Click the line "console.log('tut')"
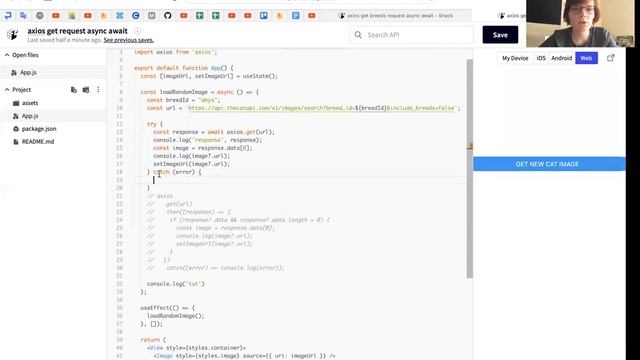640x360 pixels. 176,284
